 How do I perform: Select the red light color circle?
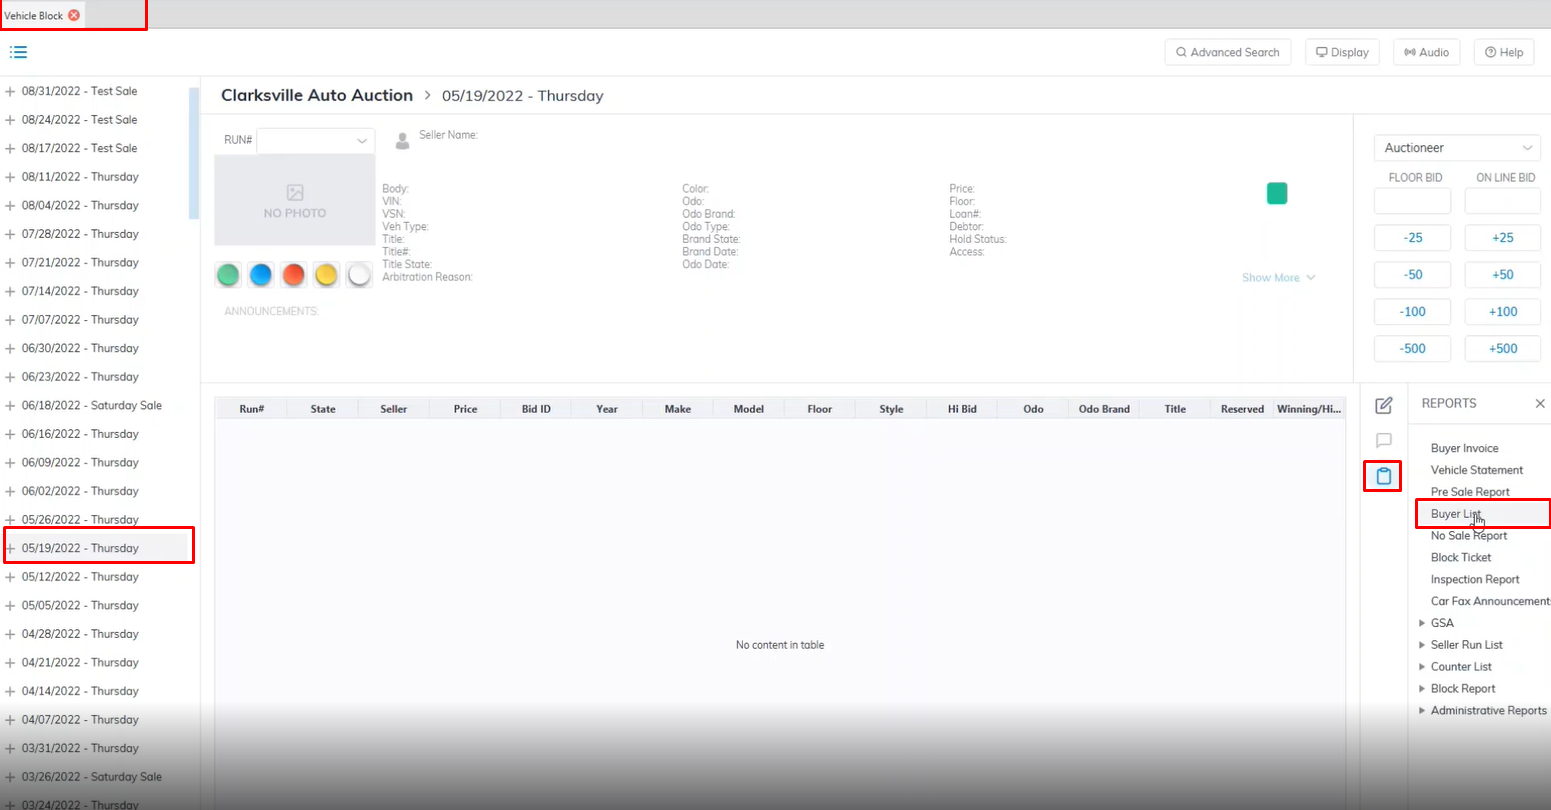coord(293,275)
